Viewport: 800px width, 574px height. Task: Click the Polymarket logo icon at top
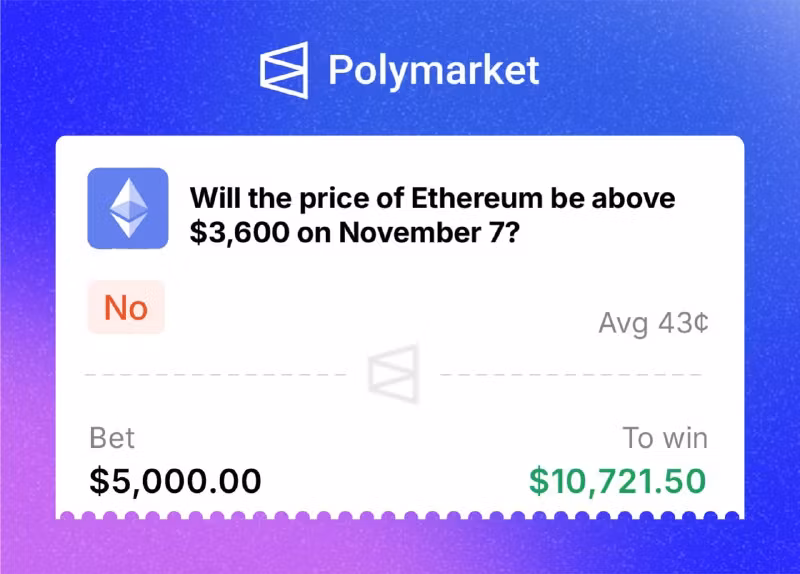284,70
